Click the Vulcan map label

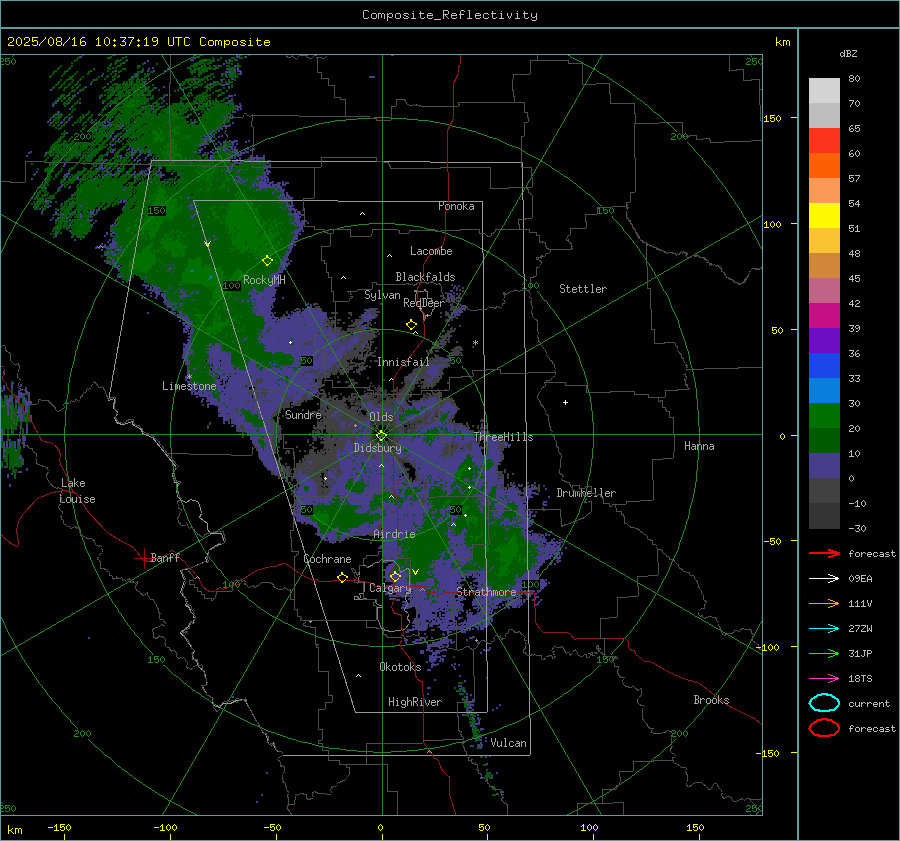point(509,743)
